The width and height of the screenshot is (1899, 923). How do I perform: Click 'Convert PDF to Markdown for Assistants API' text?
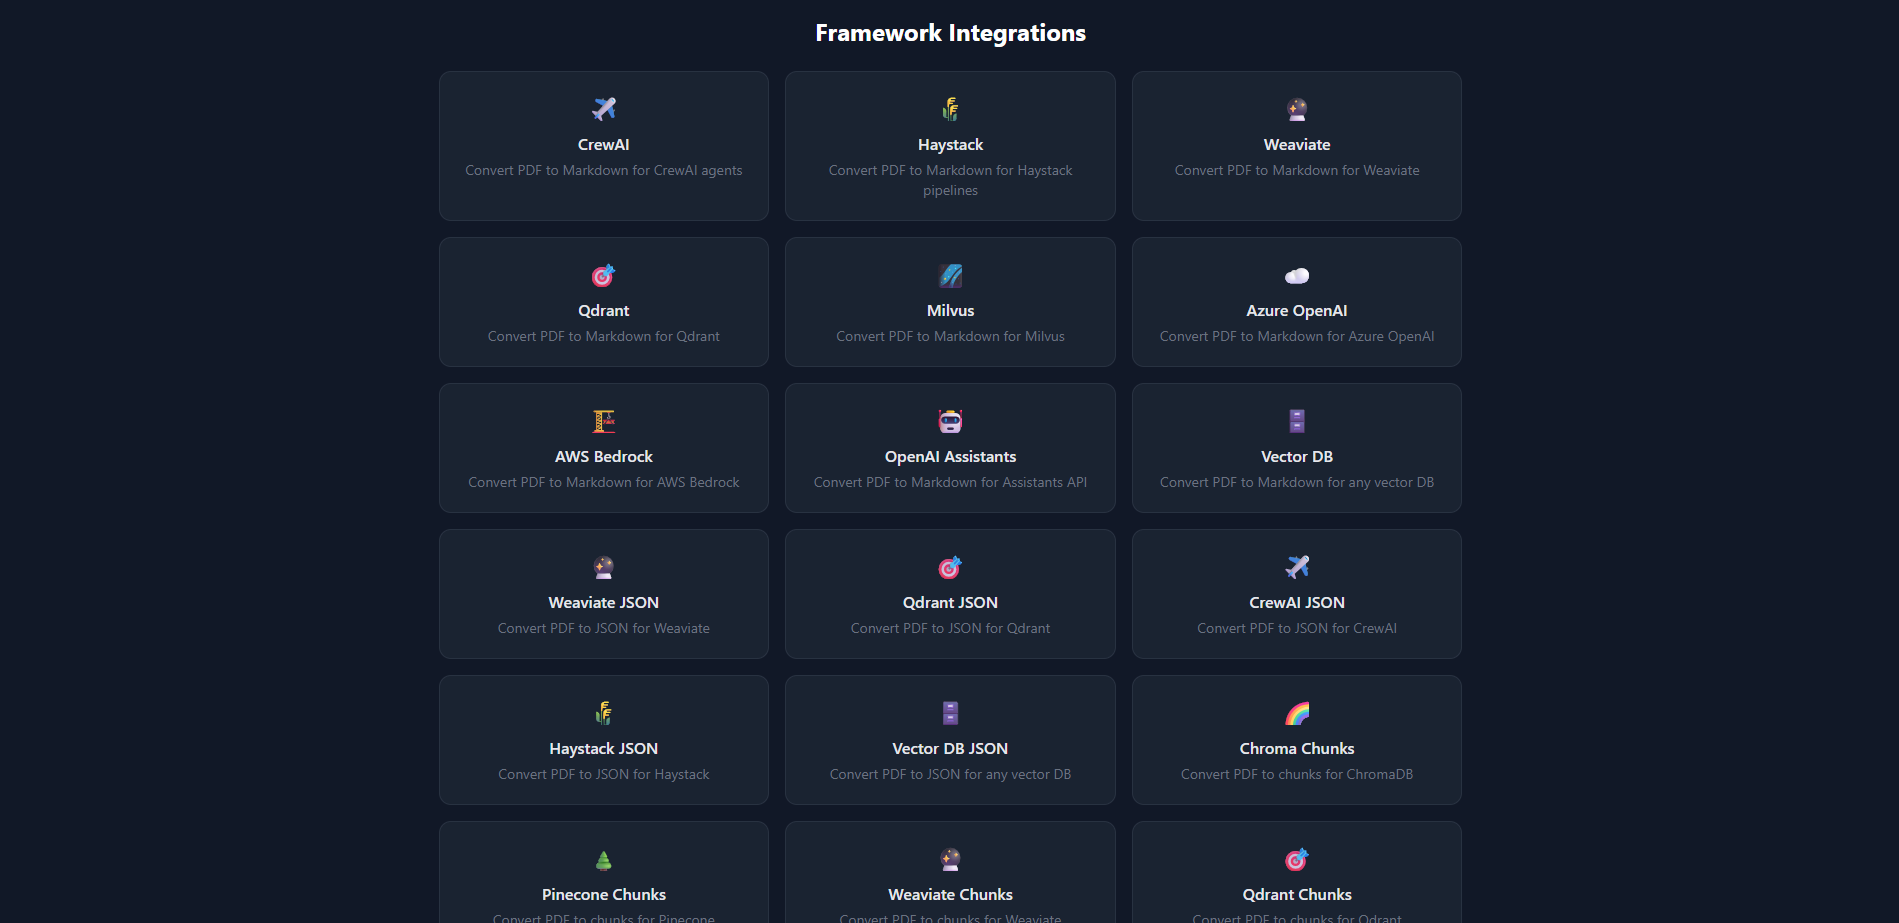[950, 483]
